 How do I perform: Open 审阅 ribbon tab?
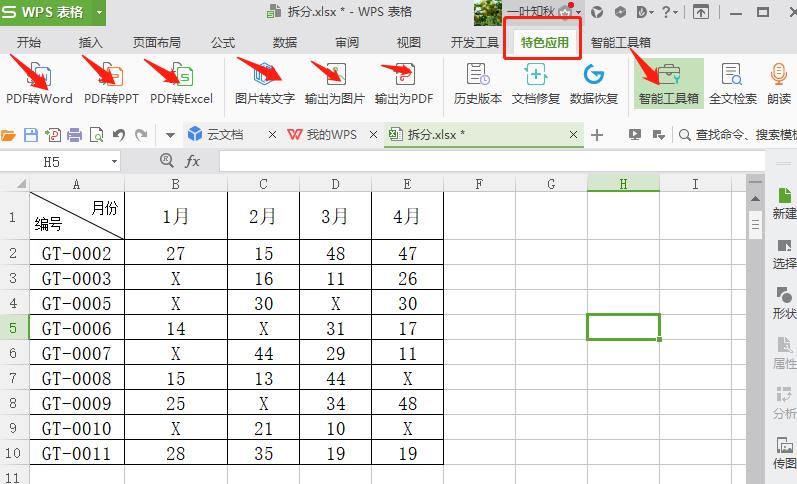point(347,42)
